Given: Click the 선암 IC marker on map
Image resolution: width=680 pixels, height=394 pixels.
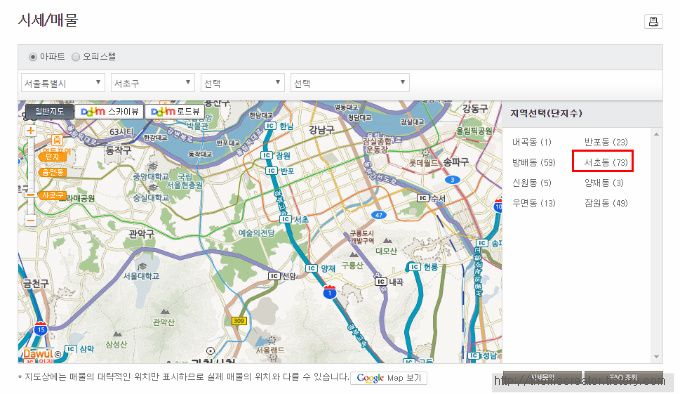Looking at the screenshot, I should (282, 276).
